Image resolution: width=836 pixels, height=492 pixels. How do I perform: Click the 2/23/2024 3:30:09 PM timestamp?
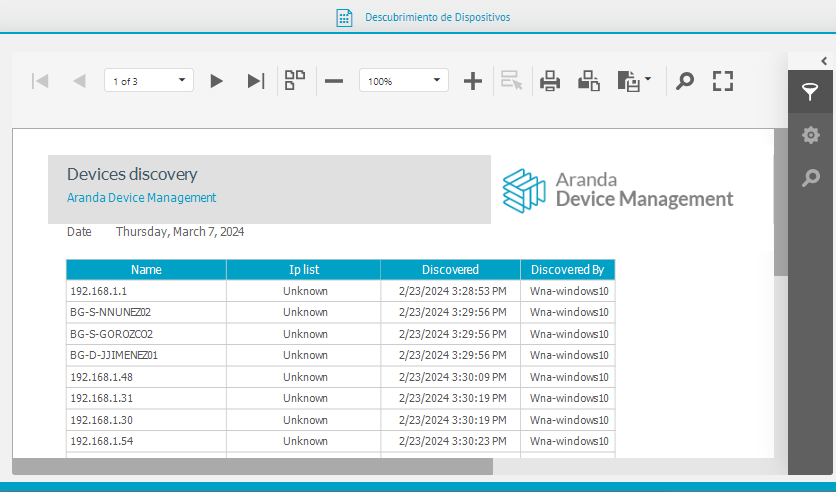tap(453, 377)
